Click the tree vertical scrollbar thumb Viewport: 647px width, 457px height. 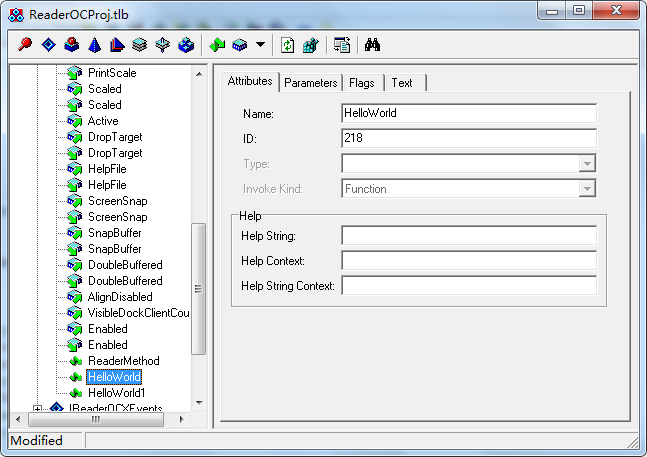[199, 289]
